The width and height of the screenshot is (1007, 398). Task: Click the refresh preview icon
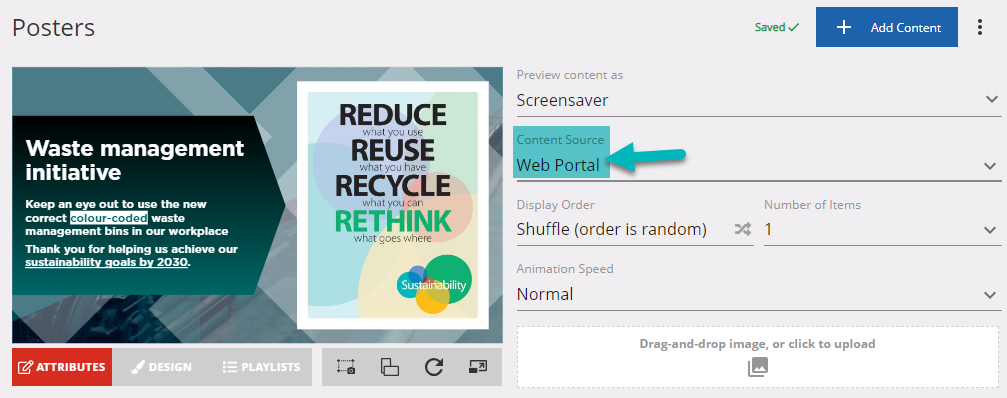[434, 367]
